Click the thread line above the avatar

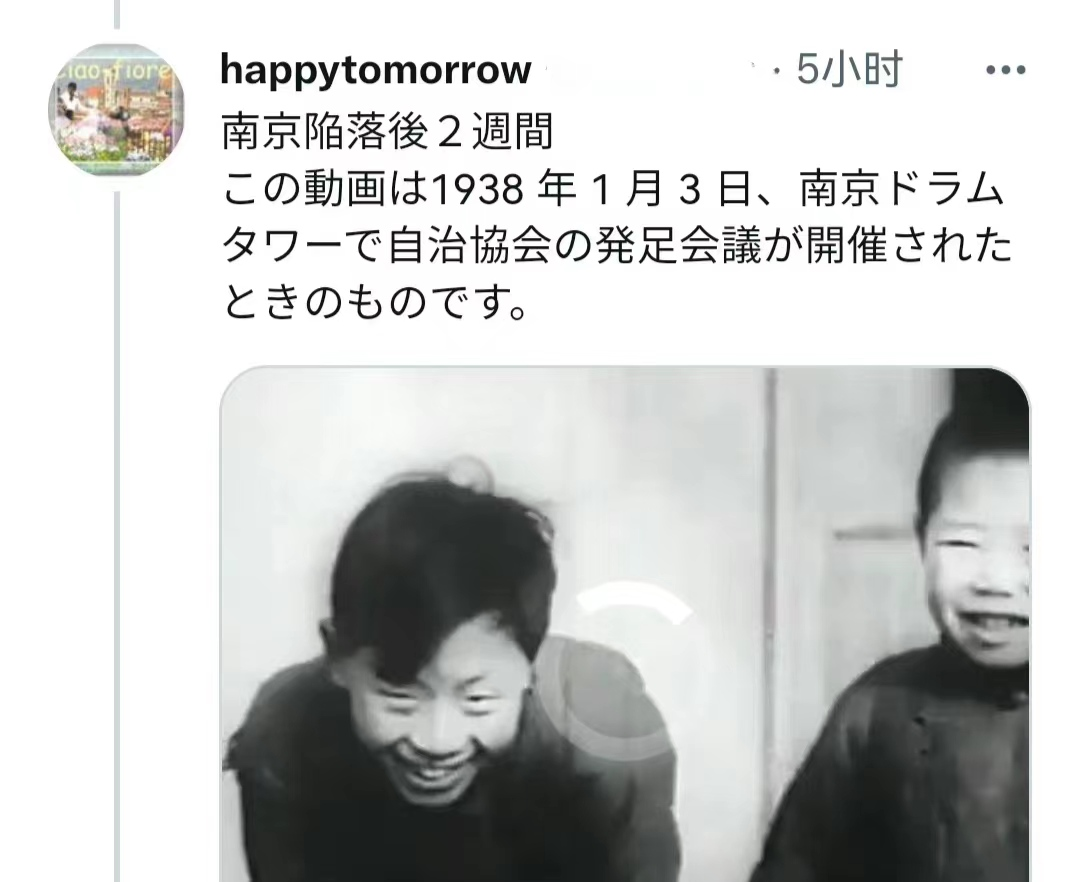116,14
